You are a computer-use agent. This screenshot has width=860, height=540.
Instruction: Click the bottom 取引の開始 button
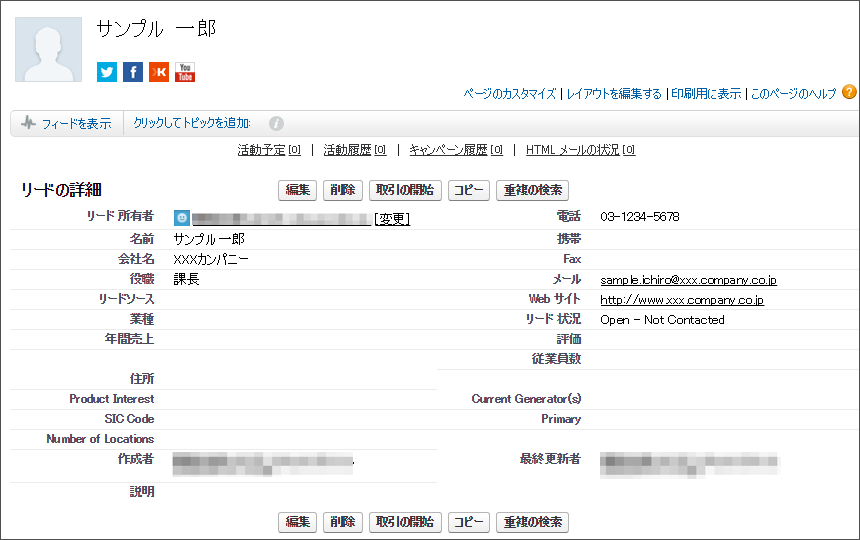click(405, 522)
